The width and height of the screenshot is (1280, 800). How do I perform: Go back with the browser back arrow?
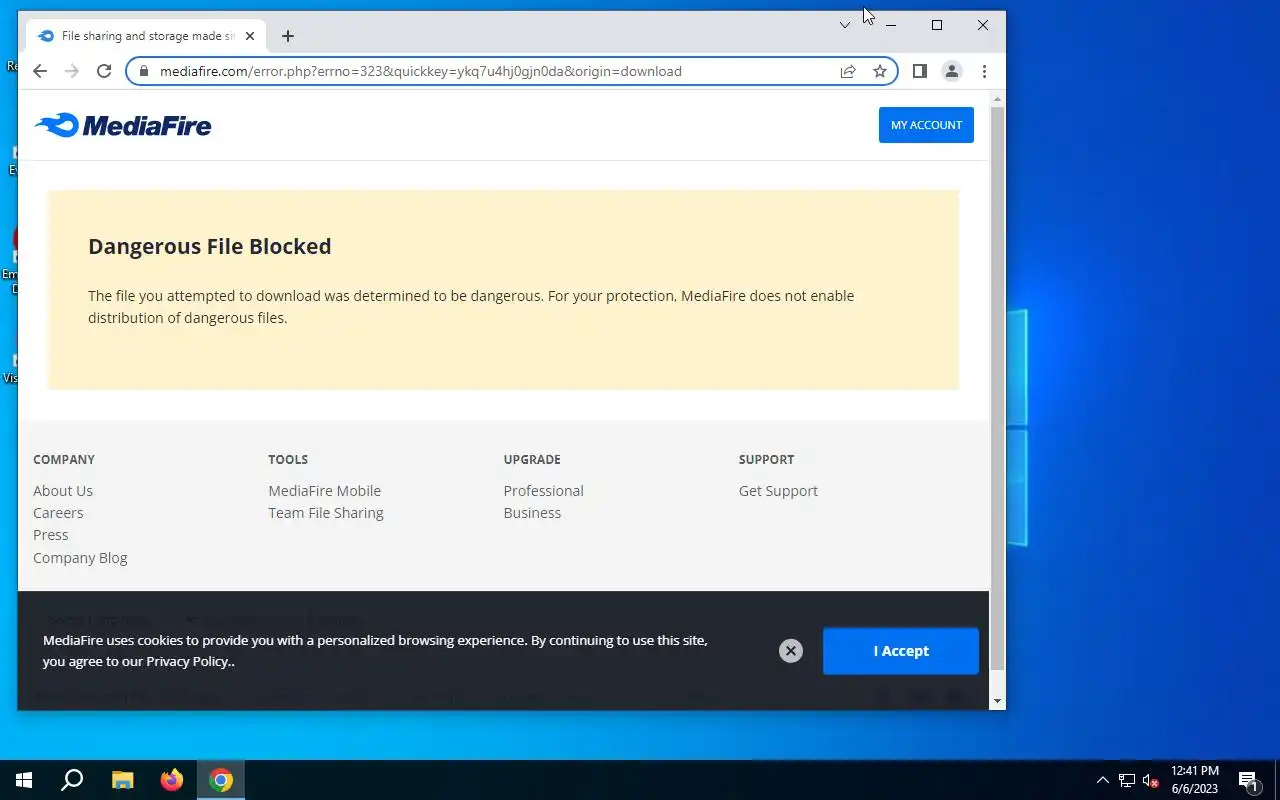tap(40, 71)
